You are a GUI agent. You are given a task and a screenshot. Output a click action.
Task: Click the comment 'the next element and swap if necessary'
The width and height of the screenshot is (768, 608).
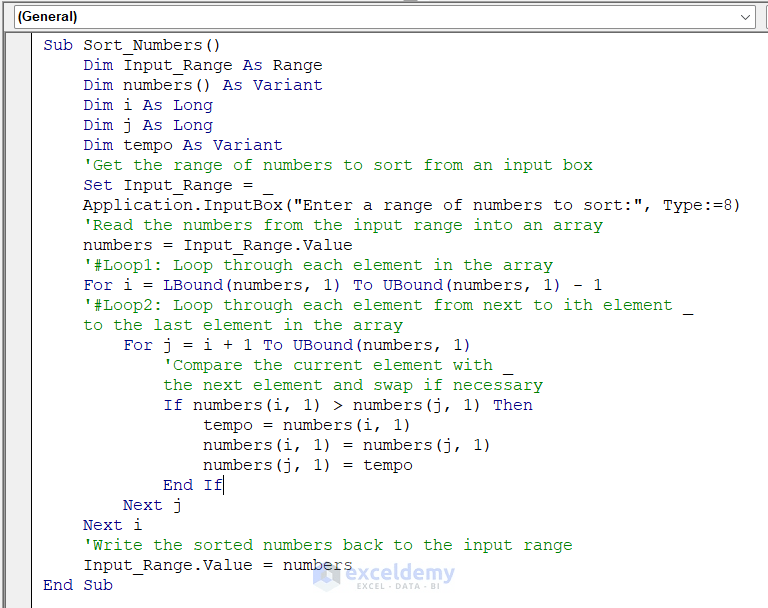(x=353, y=386)
